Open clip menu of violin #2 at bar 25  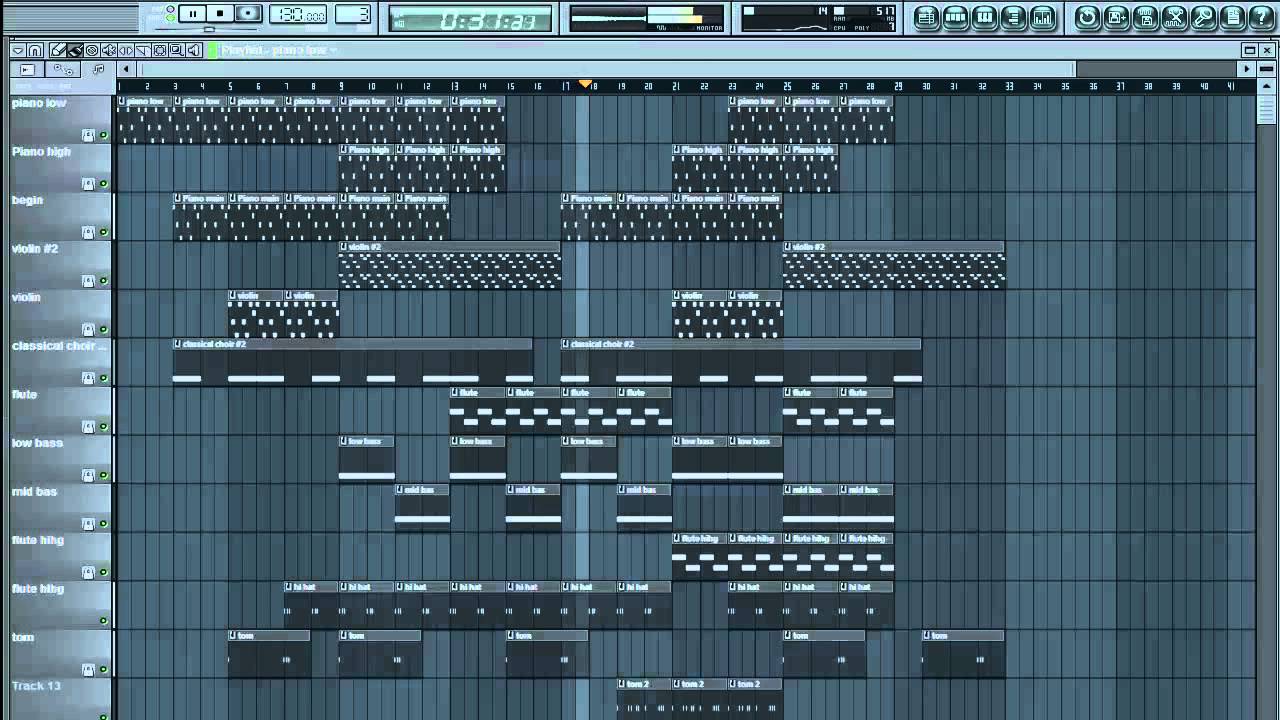tap(788, 246)
